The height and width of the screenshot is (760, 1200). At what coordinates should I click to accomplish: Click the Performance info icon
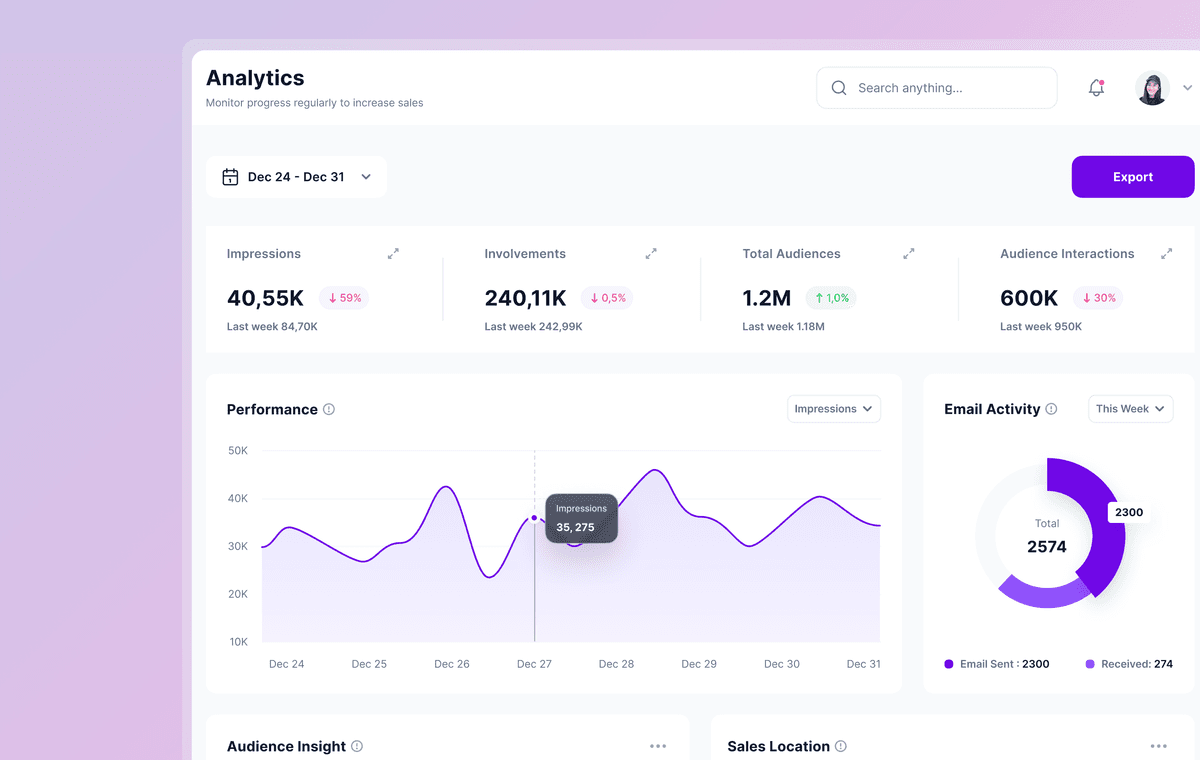click(329, 409)
